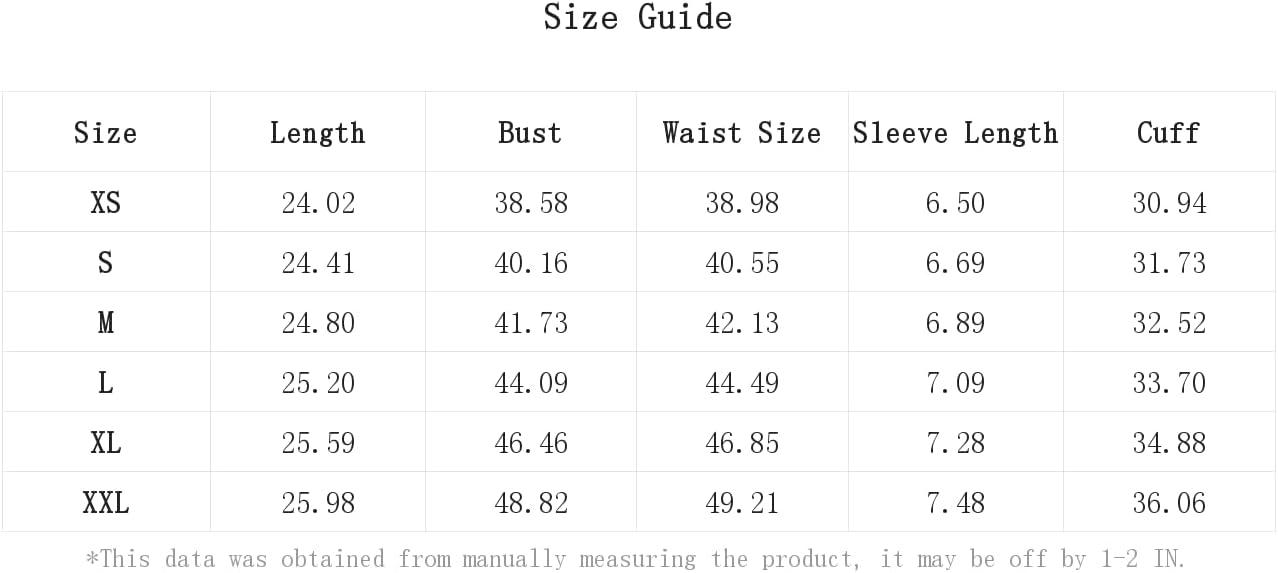Screen dimensions: 1278x573
Task: Click the measurement disclaimer footnote text
Action: point(636,558)
